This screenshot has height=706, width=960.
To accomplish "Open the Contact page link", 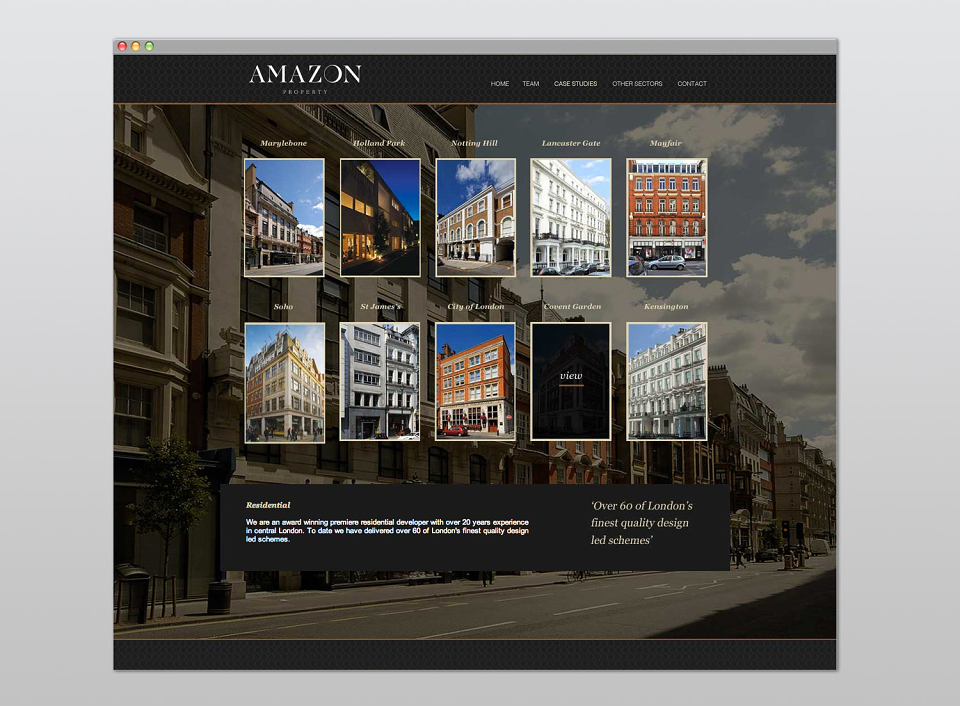I will 692,84.
